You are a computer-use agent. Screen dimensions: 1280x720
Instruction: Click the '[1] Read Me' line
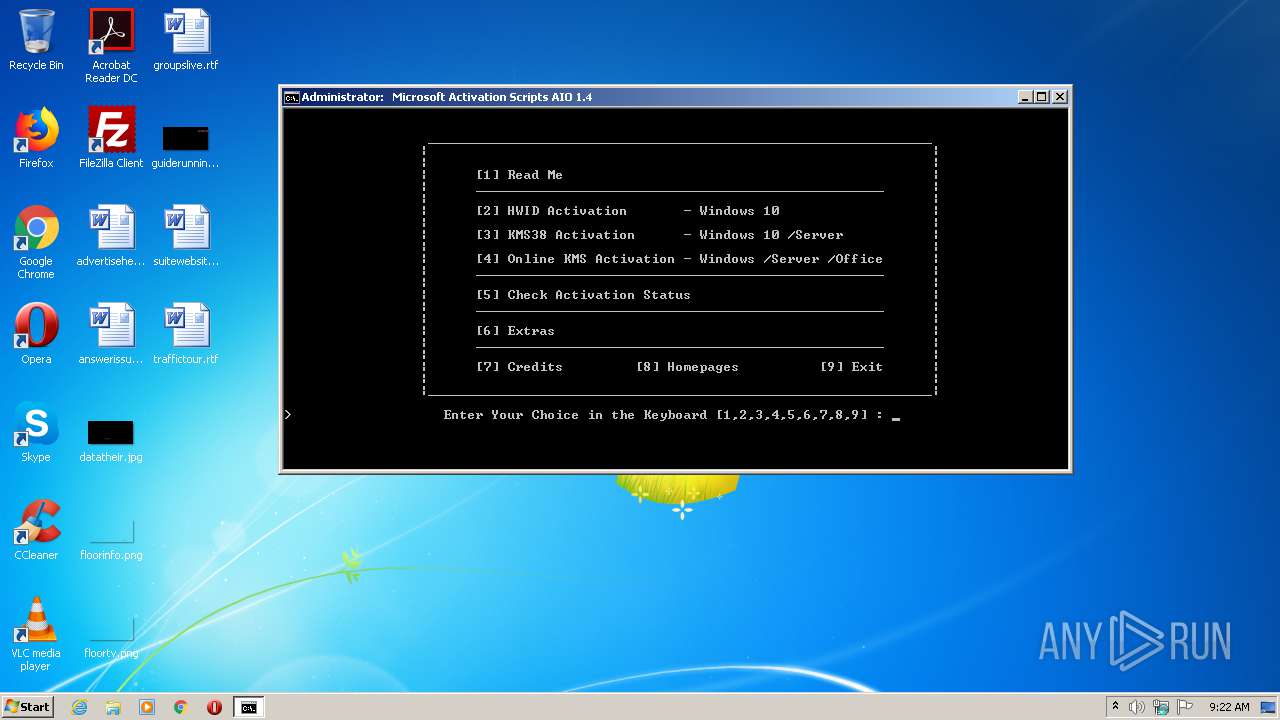(519, 175)
